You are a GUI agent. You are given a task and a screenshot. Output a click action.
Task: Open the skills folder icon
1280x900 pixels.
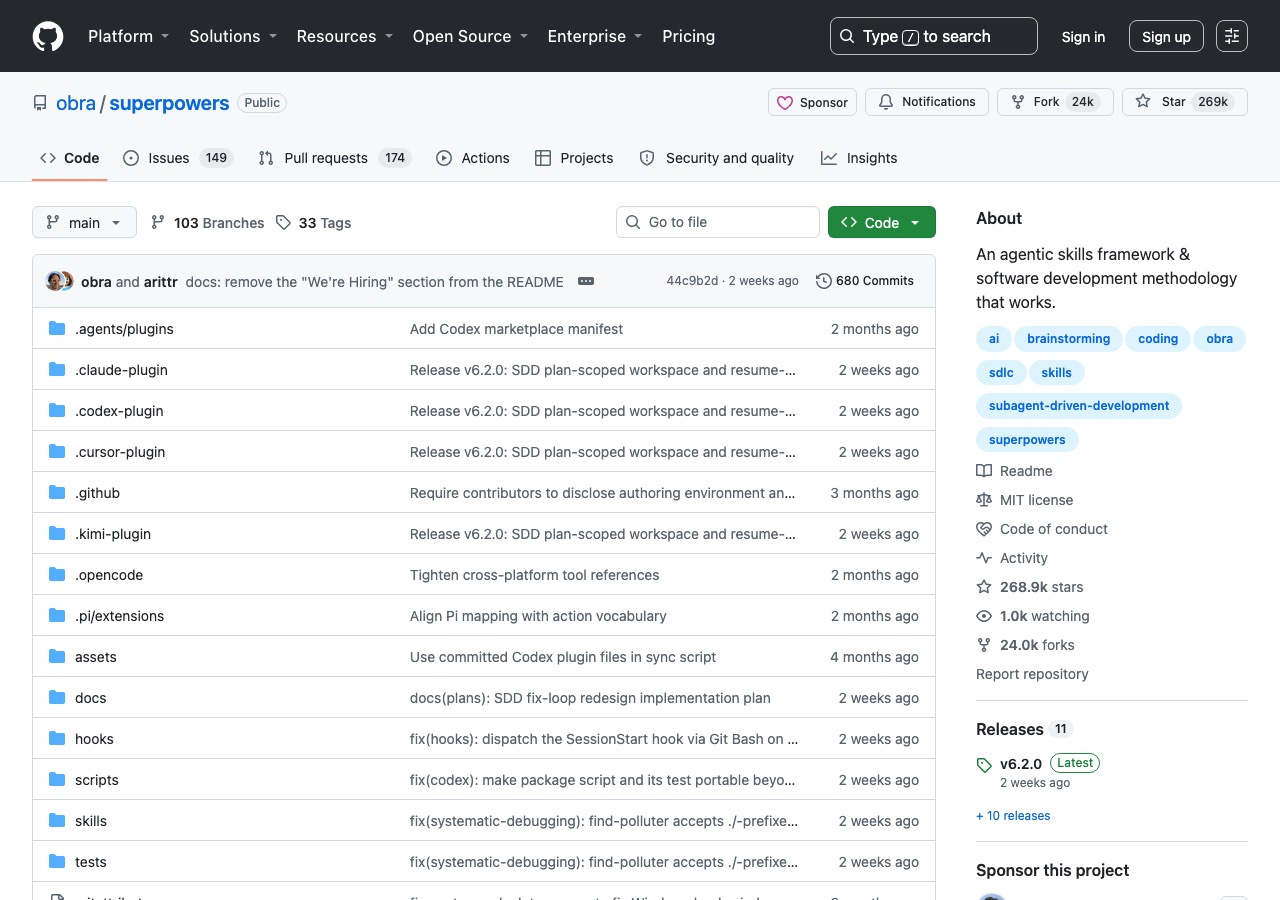point(57,821)
